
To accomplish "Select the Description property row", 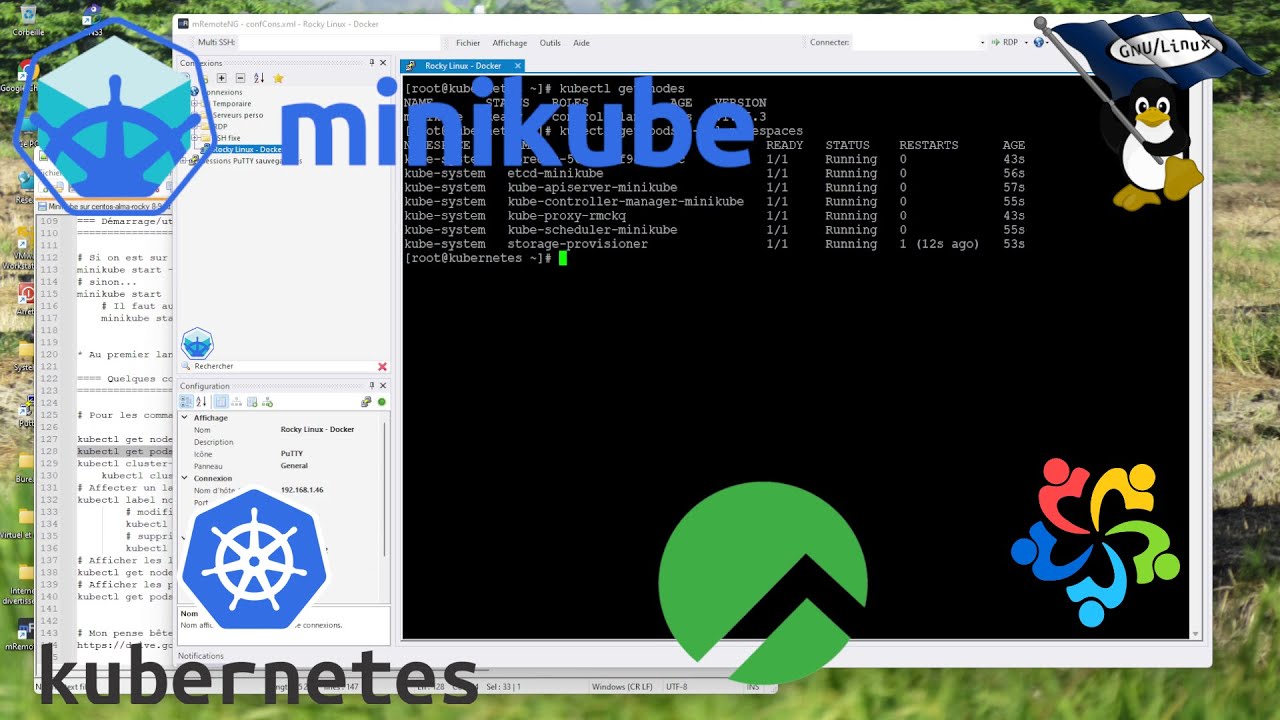I will [279, 442].
